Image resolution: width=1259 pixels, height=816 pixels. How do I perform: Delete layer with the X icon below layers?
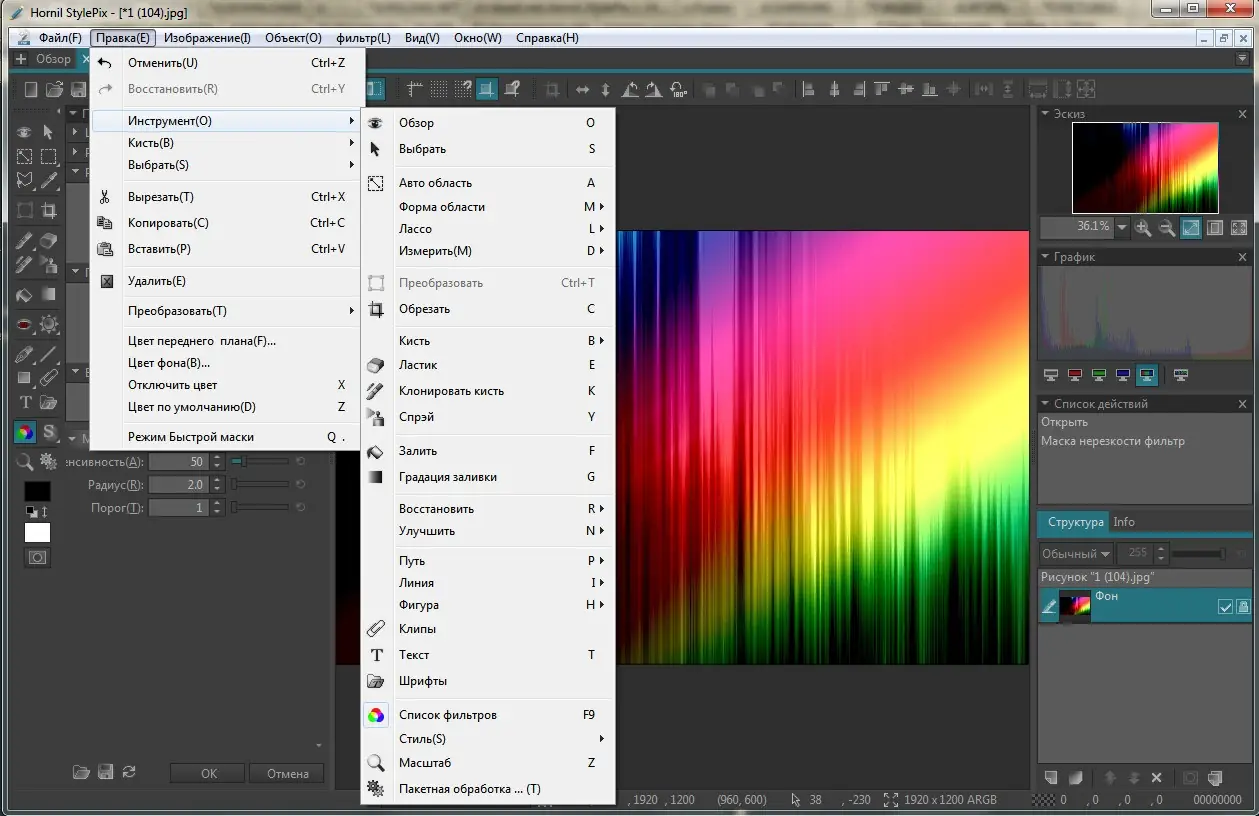tap(1157, 778)
